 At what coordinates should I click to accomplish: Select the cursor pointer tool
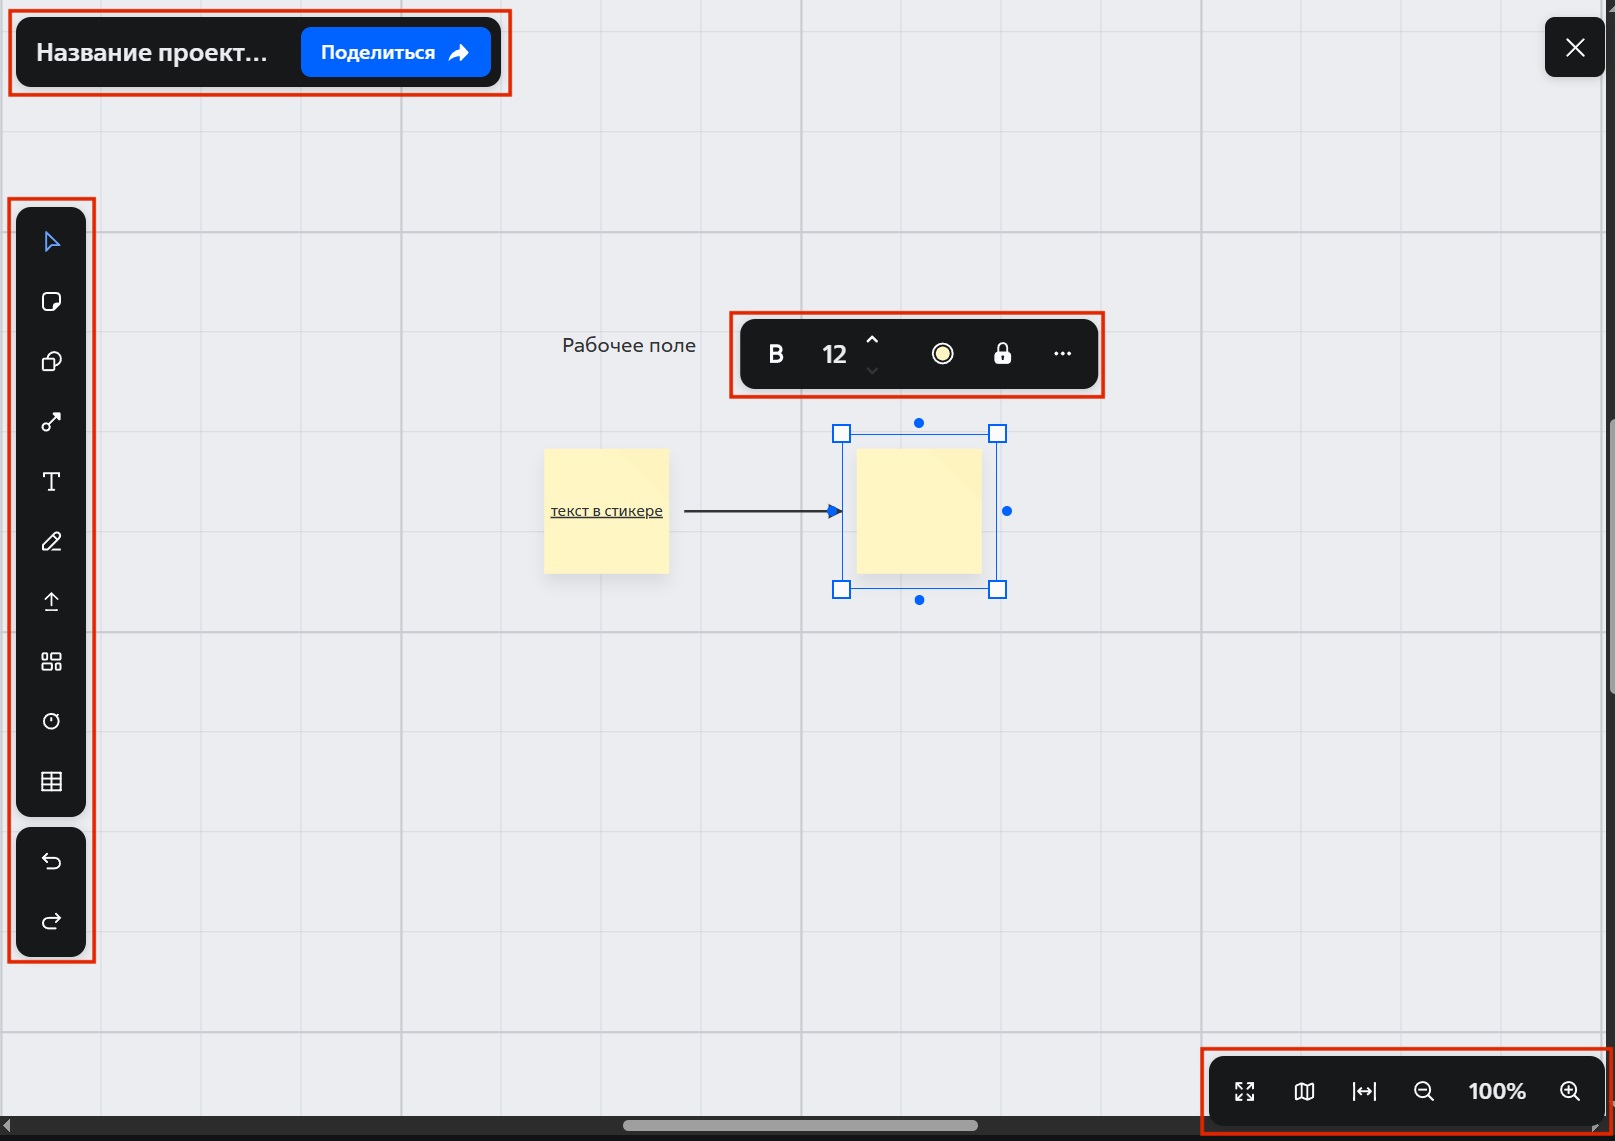[52, 242]
